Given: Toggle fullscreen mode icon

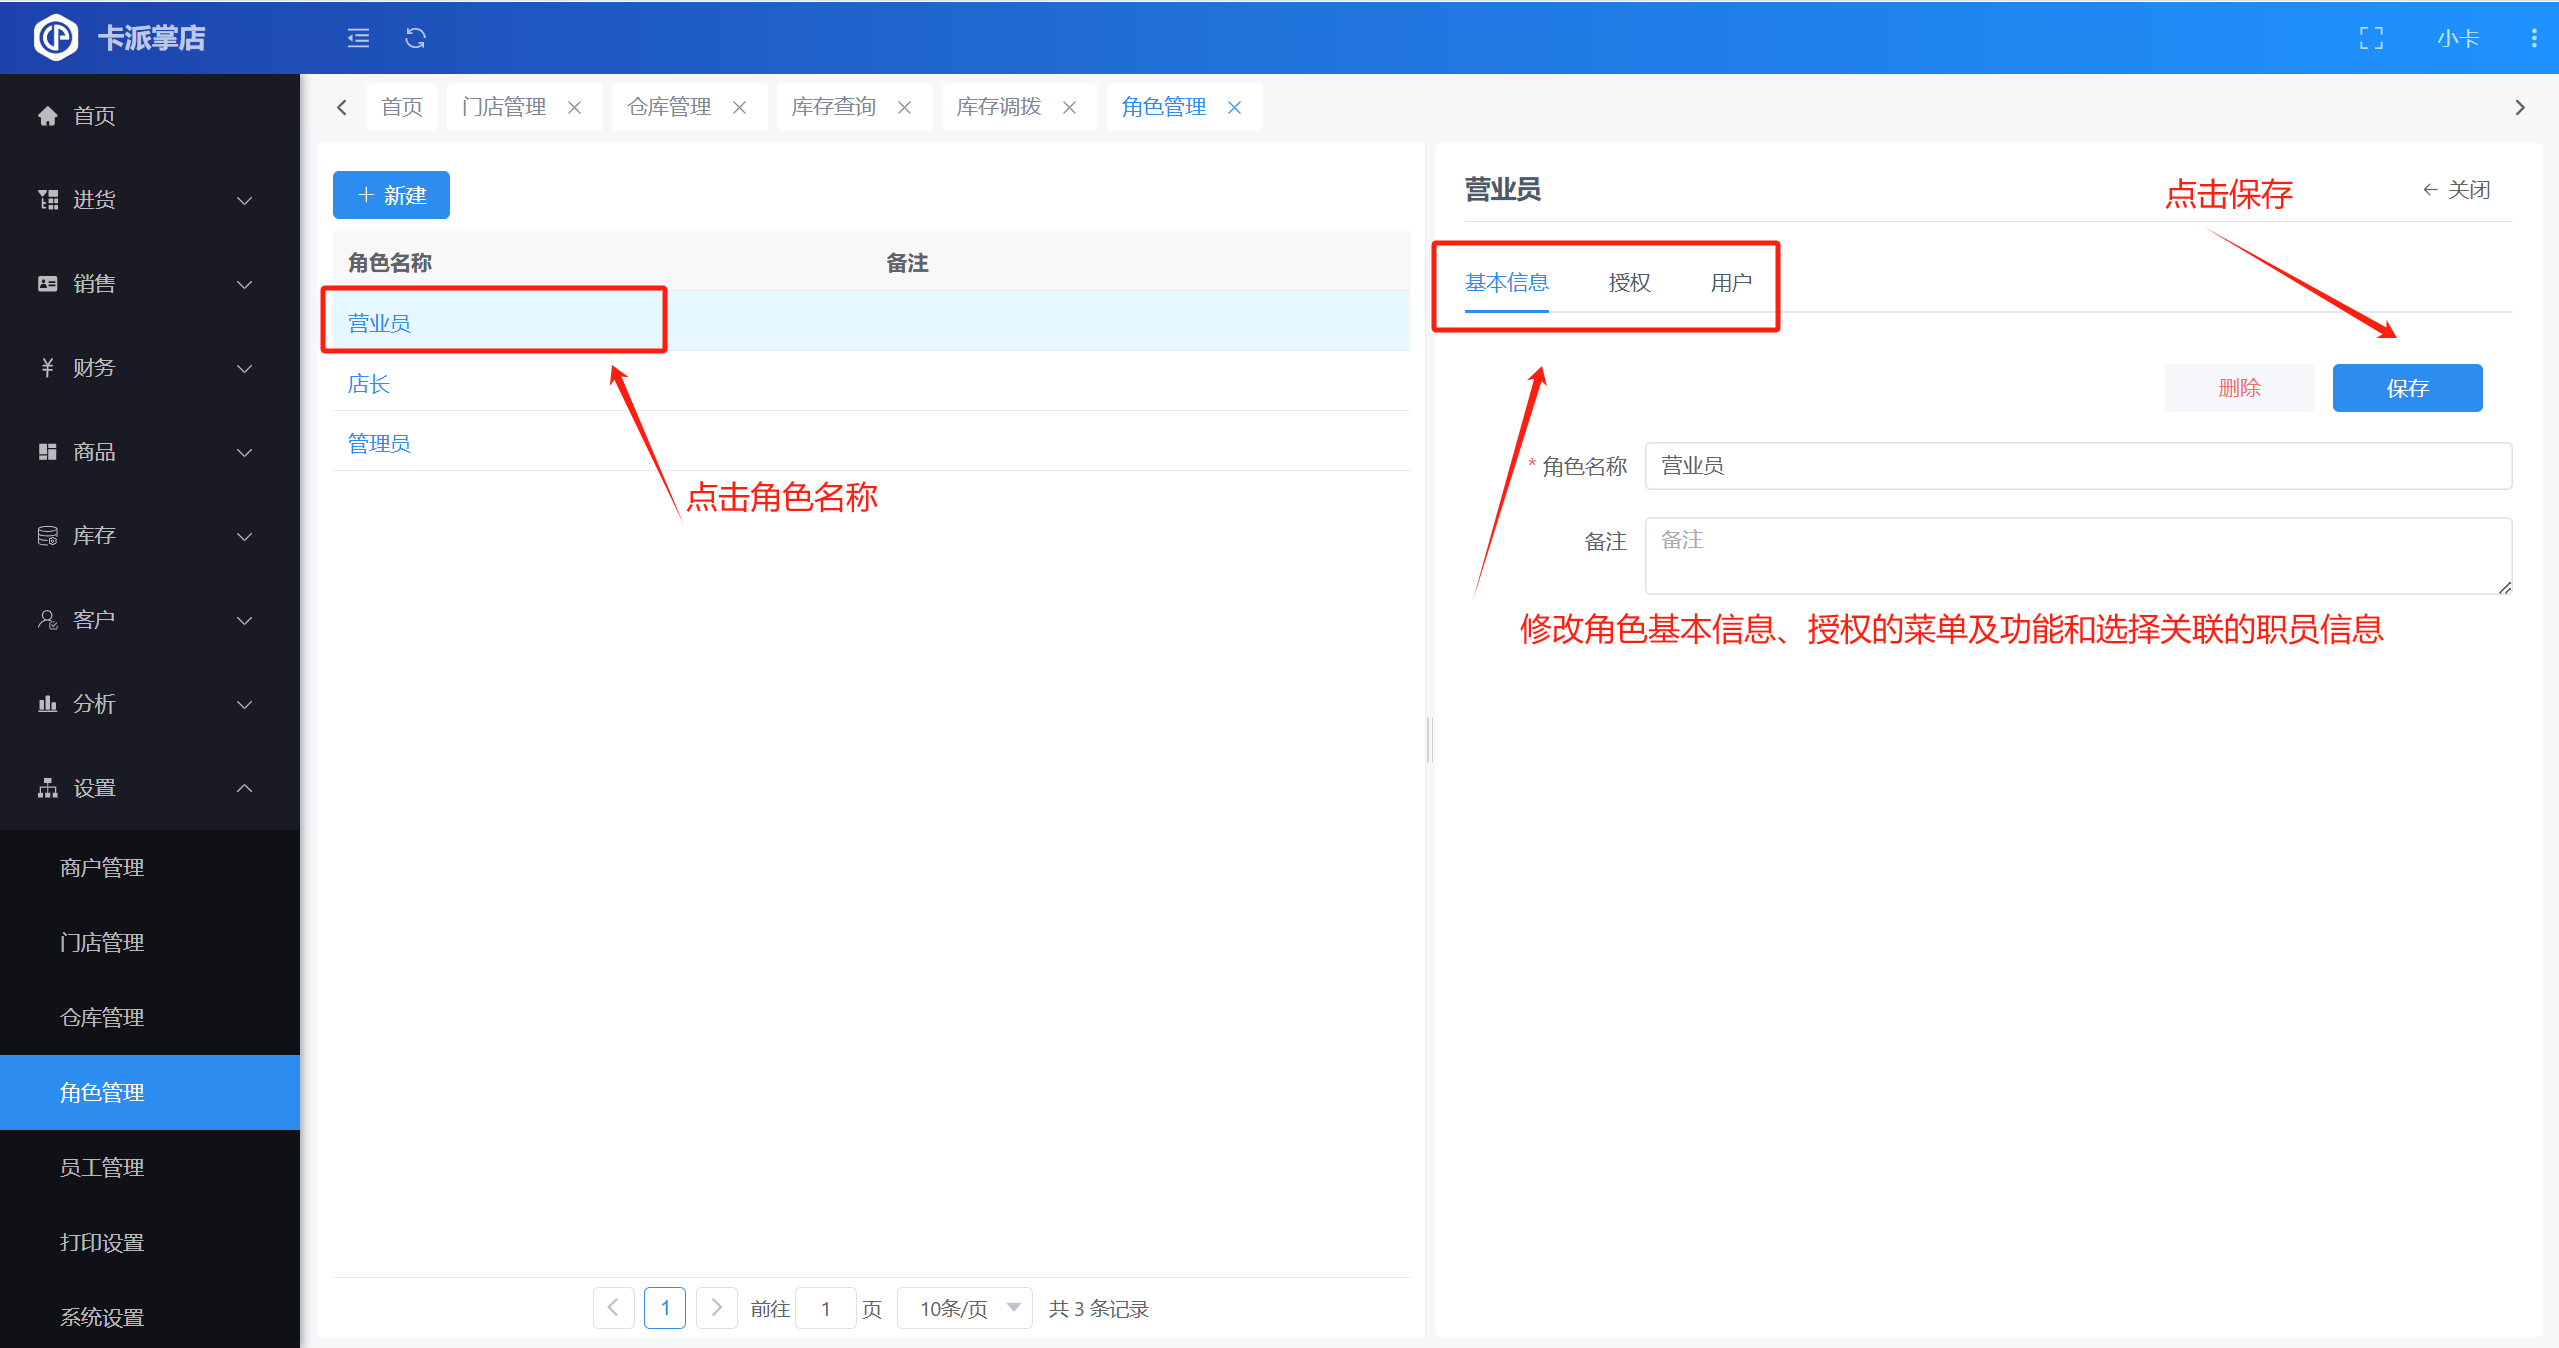Looking at the screenshot, I should pos(2371,38).
